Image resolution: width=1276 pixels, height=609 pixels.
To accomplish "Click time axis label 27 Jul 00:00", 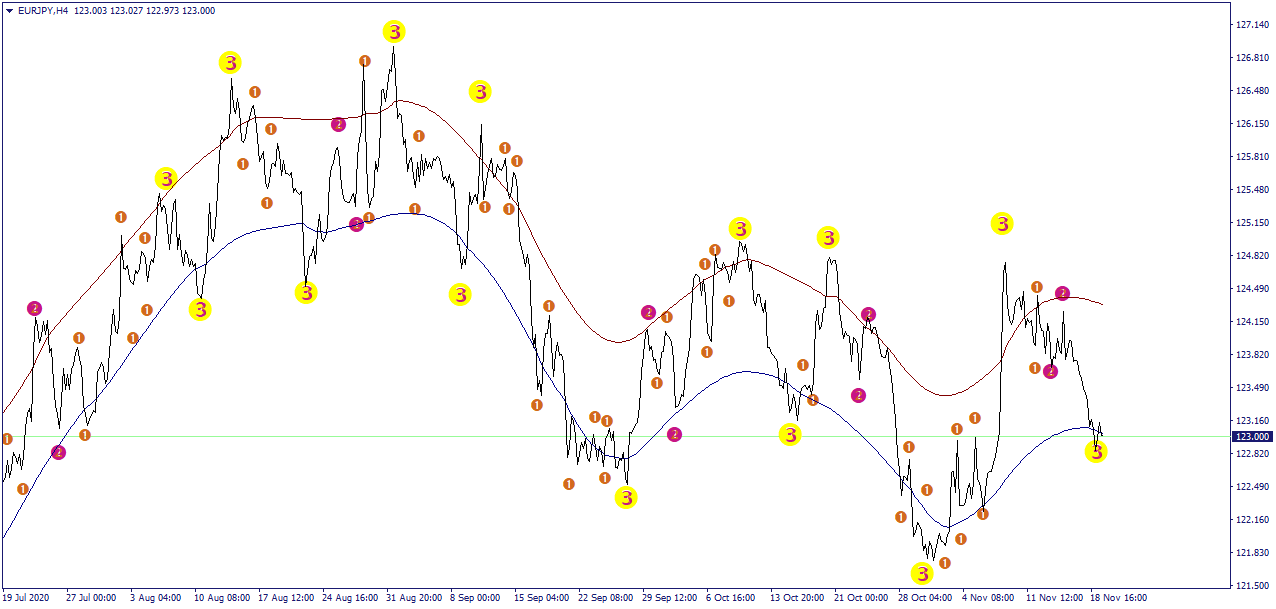I will [x=91, y=598].
